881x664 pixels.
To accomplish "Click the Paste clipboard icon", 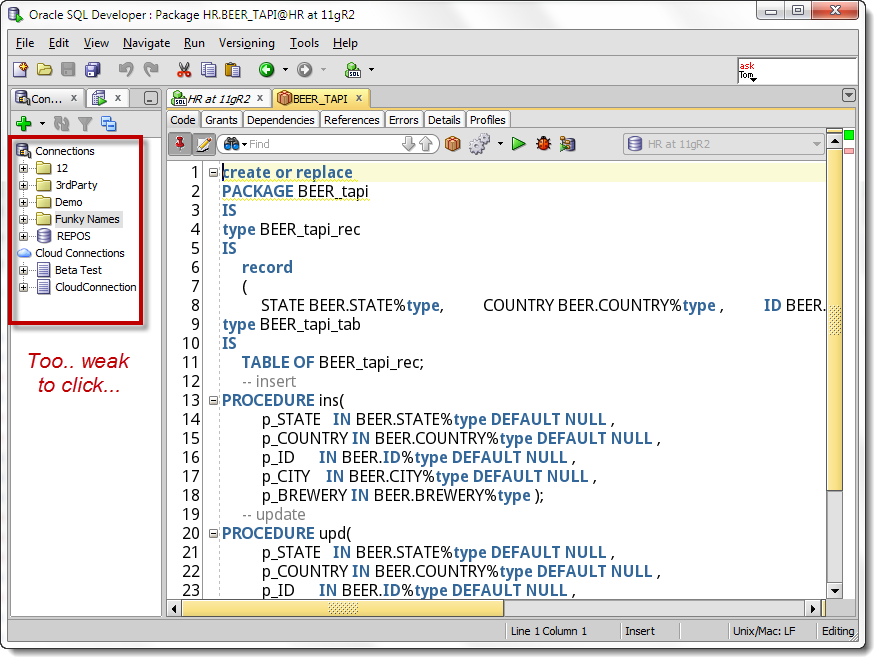I will click(x=233, y=70).
